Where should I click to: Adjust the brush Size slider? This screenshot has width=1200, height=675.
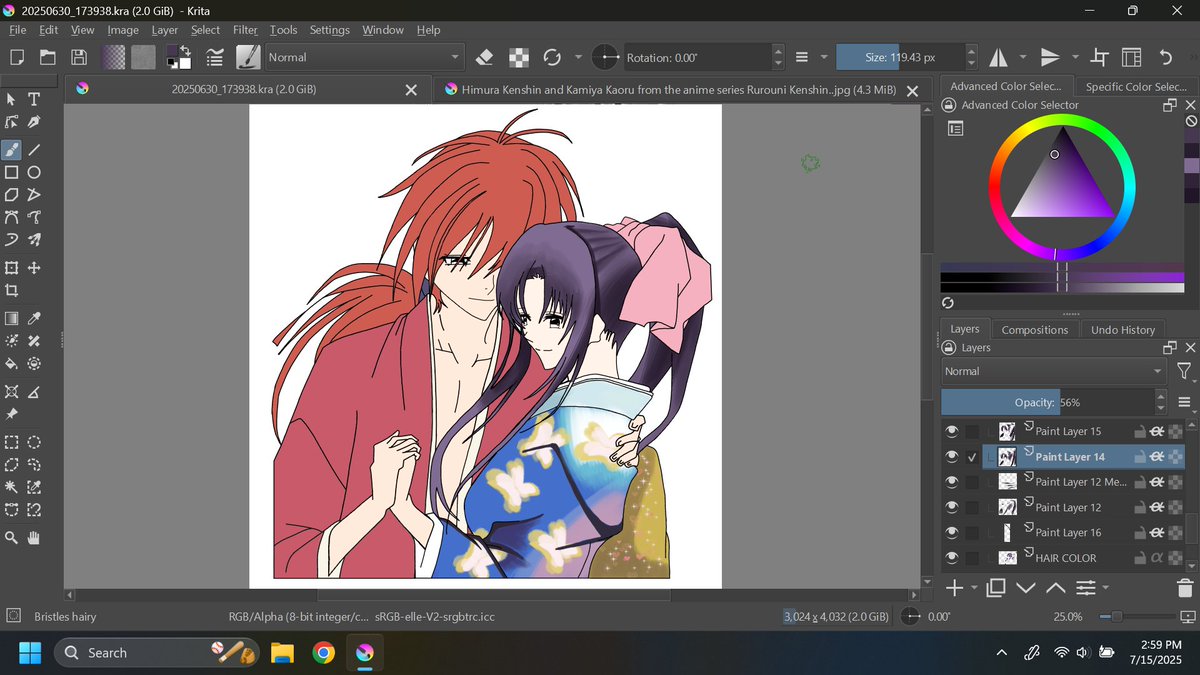[900, 57]
